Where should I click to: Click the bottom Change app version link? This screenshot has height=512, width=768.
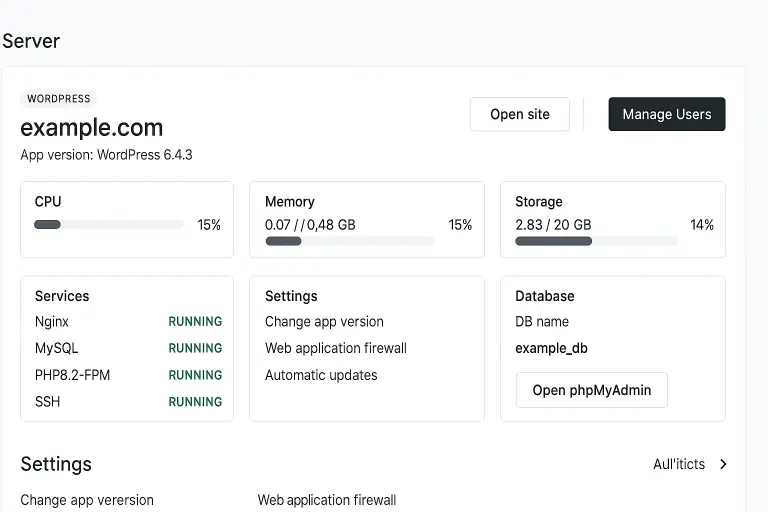coord(87,500)
